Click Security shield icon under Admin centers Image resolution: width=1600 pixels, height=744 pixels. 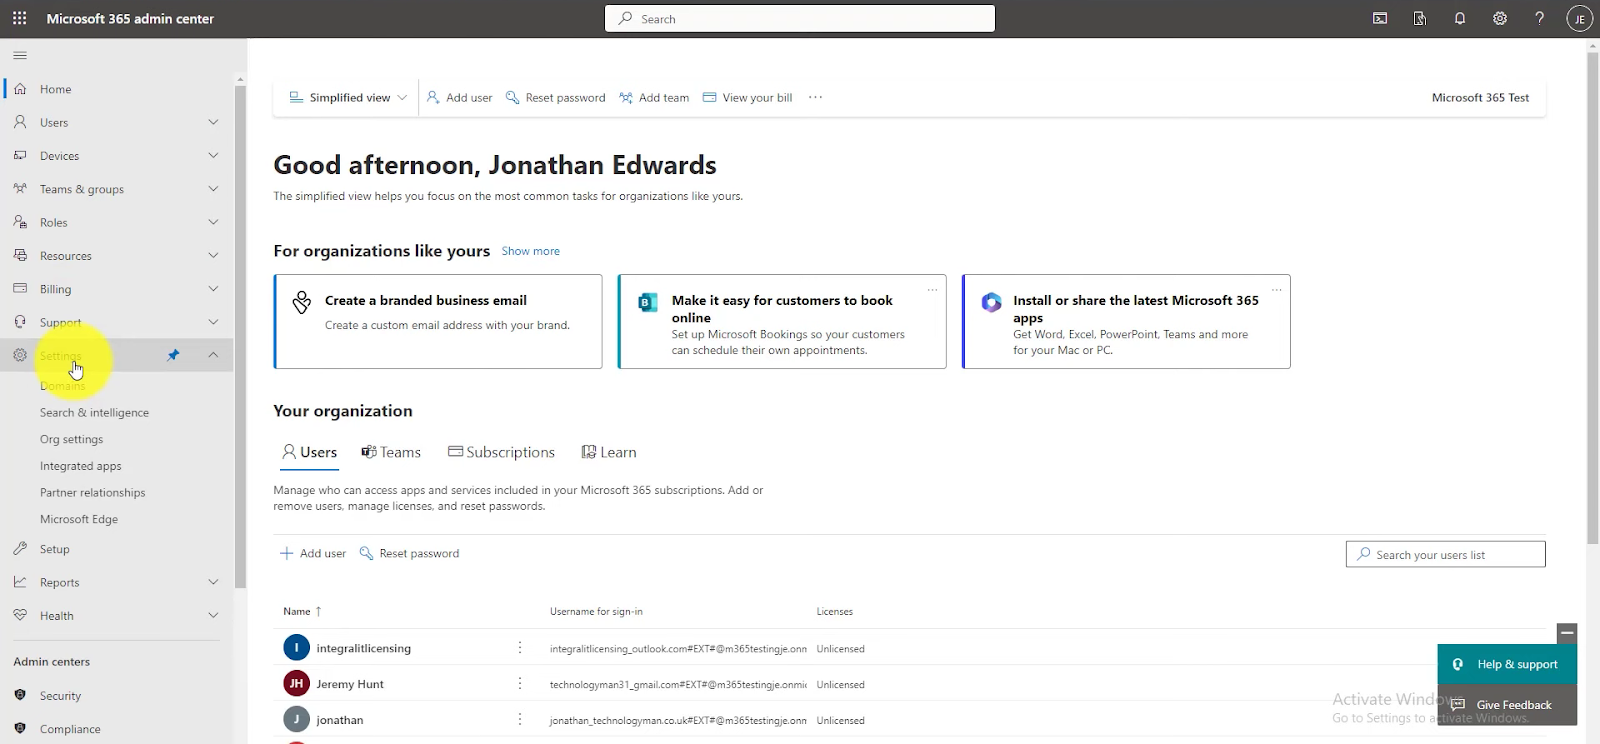tap(20, 695)
